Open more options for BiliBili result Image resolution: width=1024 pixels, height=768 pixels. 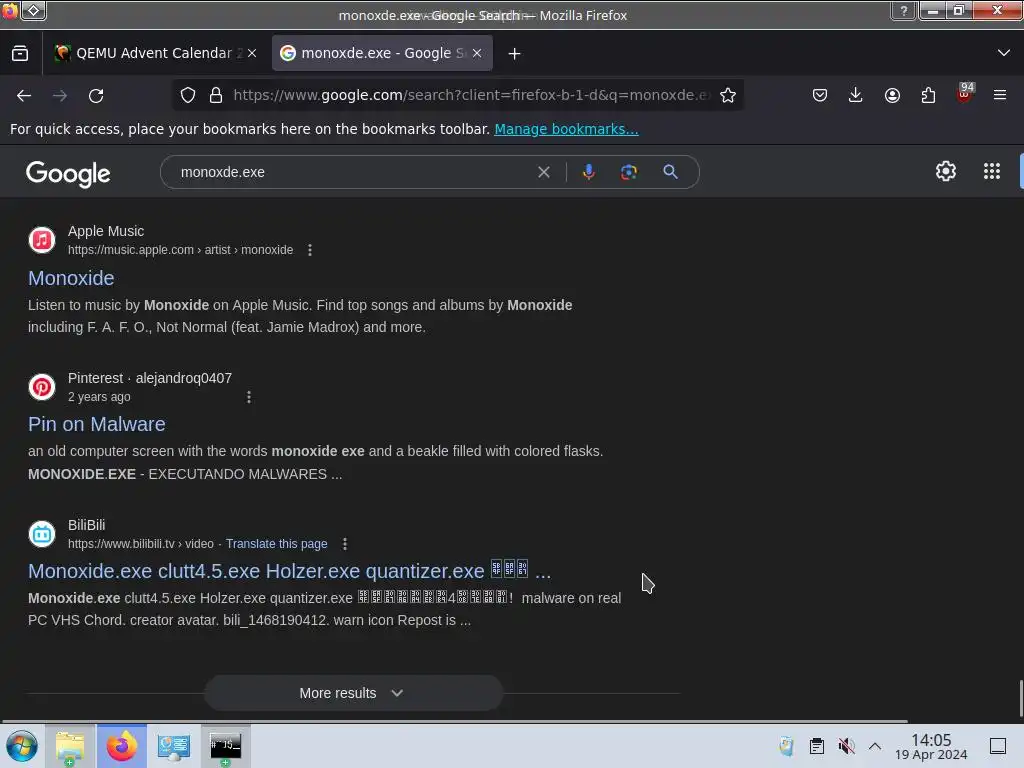[345, 544]
